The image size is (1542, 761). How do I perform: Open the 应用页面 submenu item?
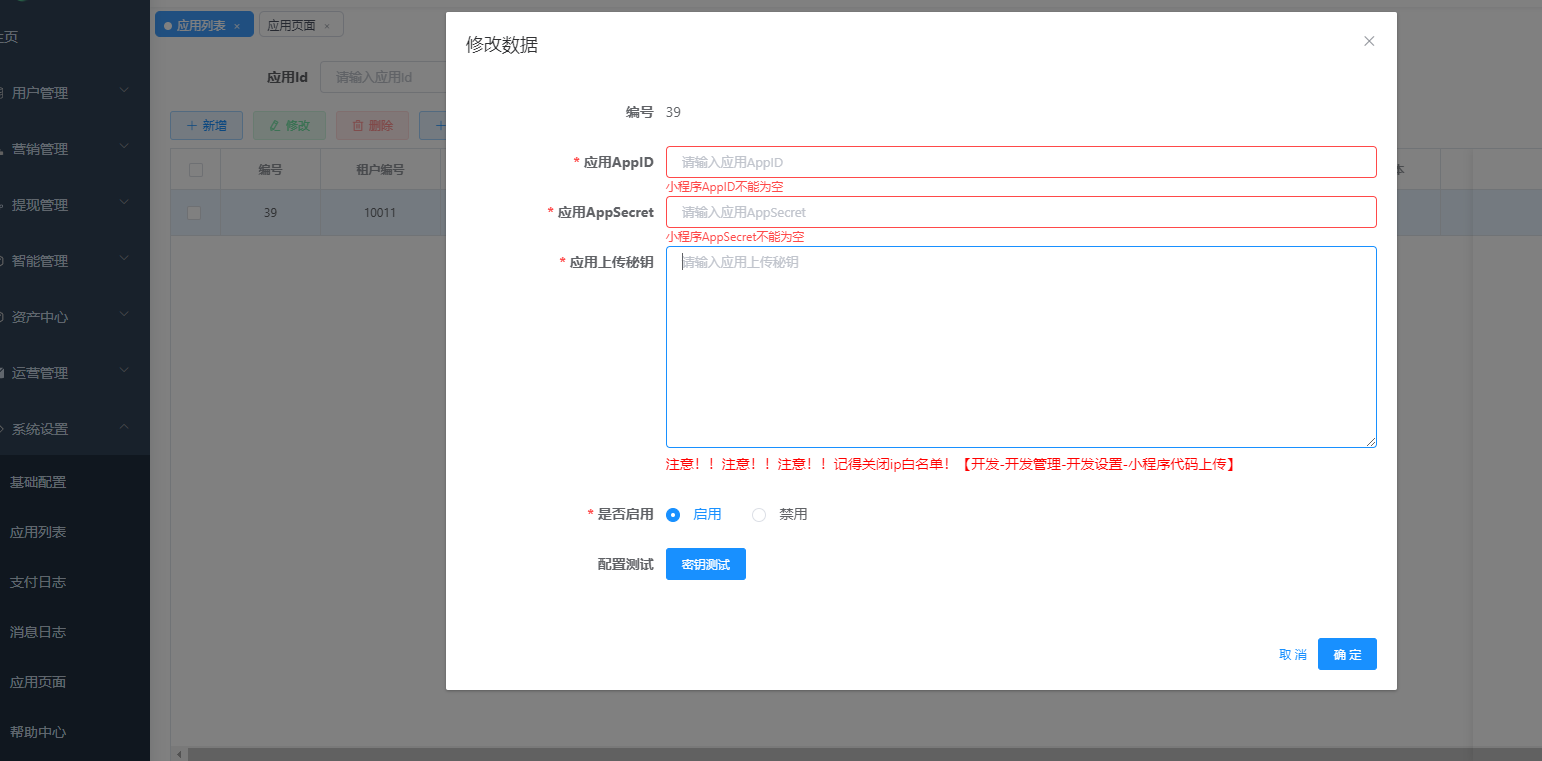(x=75, y=682)
